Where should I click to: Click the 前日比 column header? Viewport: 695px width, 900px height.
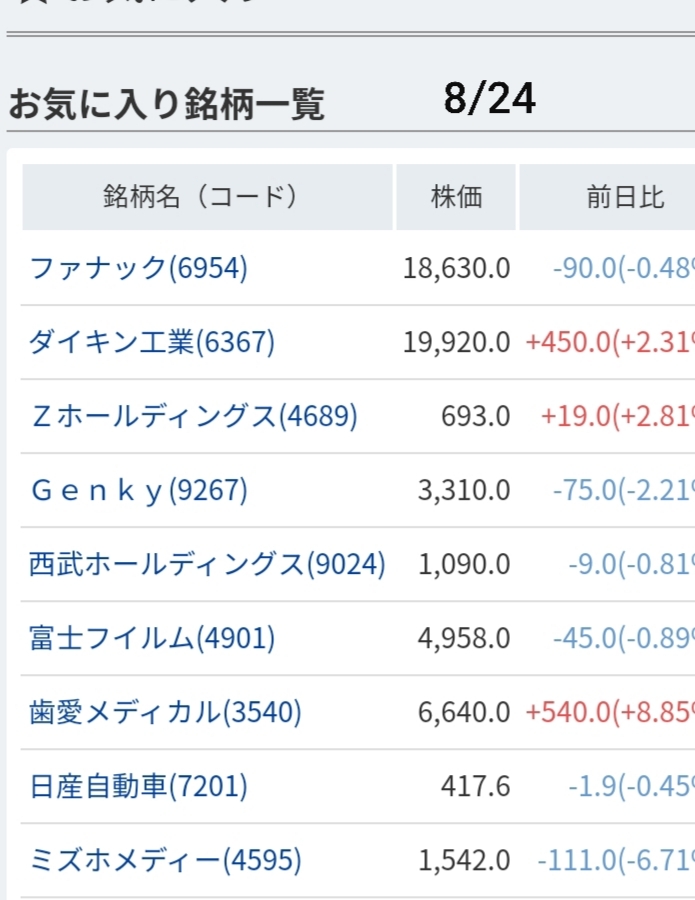pyautogui.click(x=625, y=197)
